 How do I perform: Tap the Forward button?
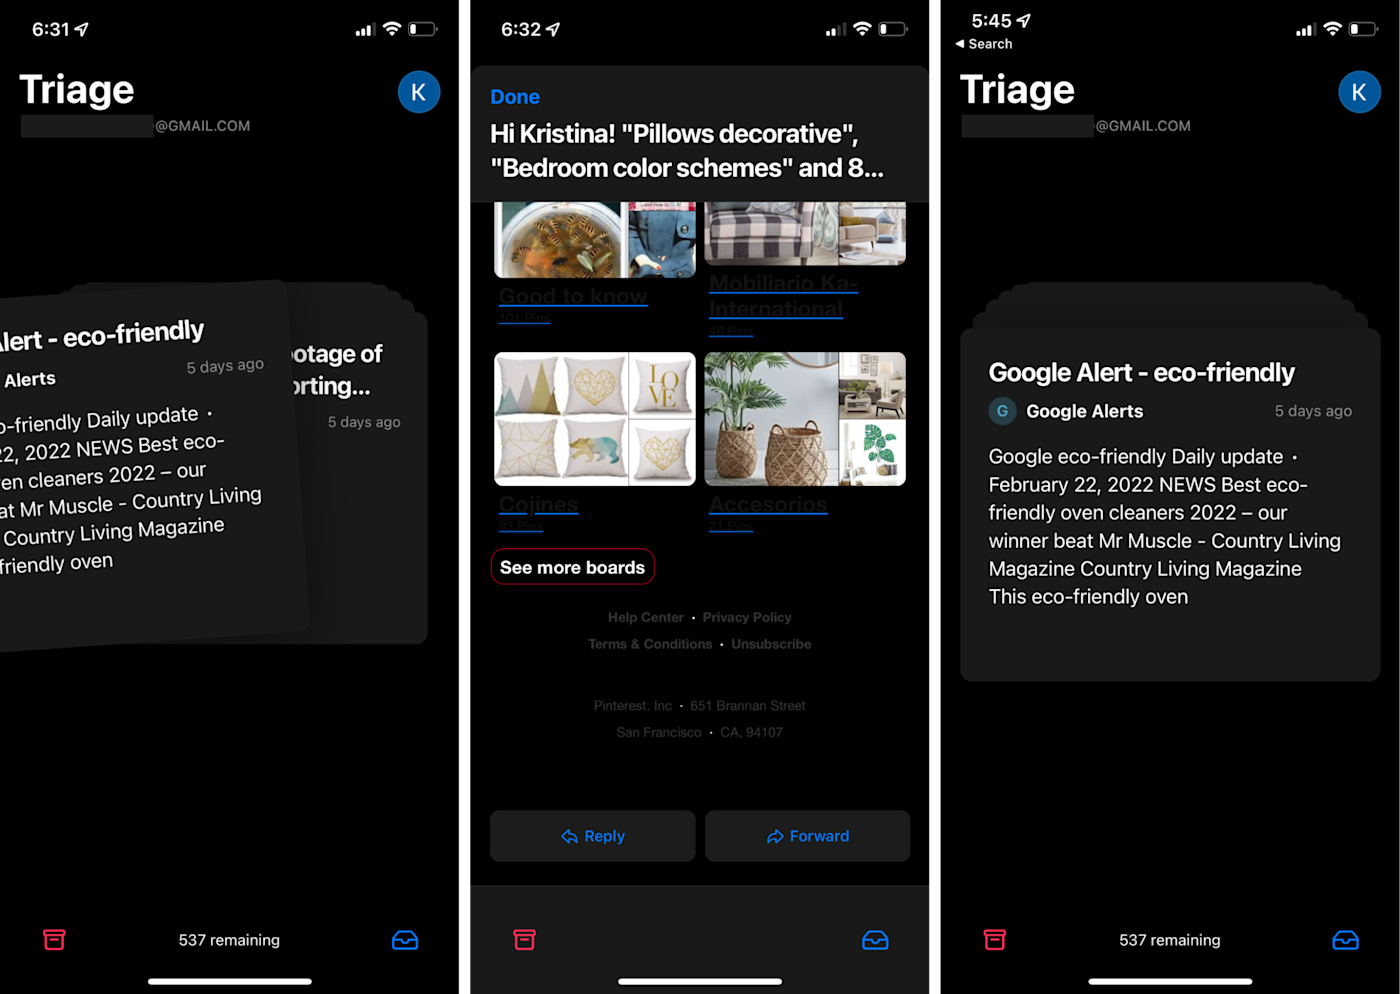(807, 836)
